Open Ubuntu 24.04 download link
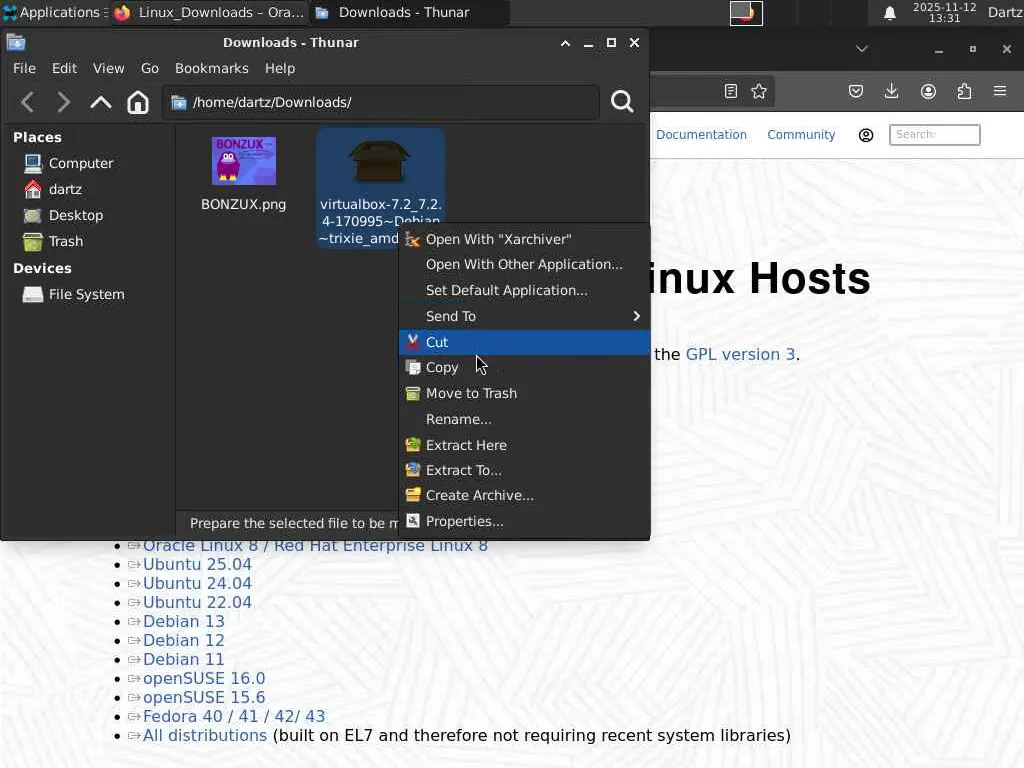 (197, 584)
